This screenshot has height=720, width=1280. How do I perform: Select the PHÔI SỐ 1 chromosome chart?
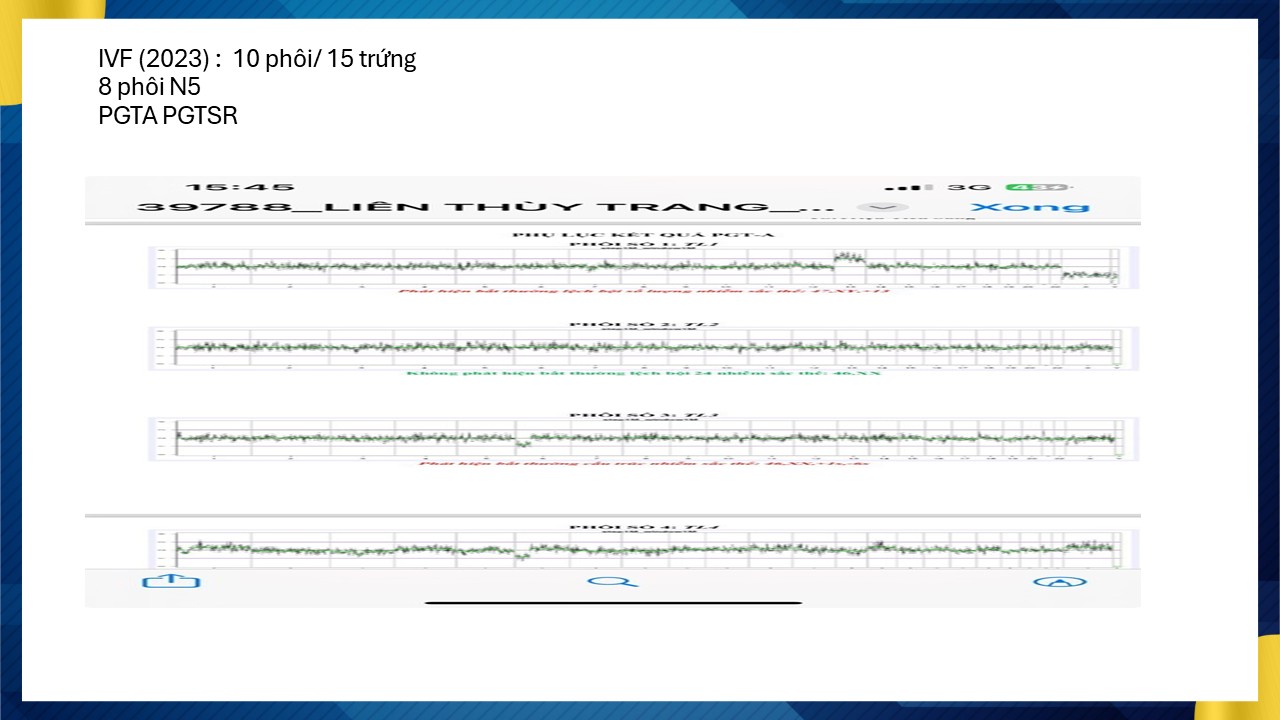[644, 267]
